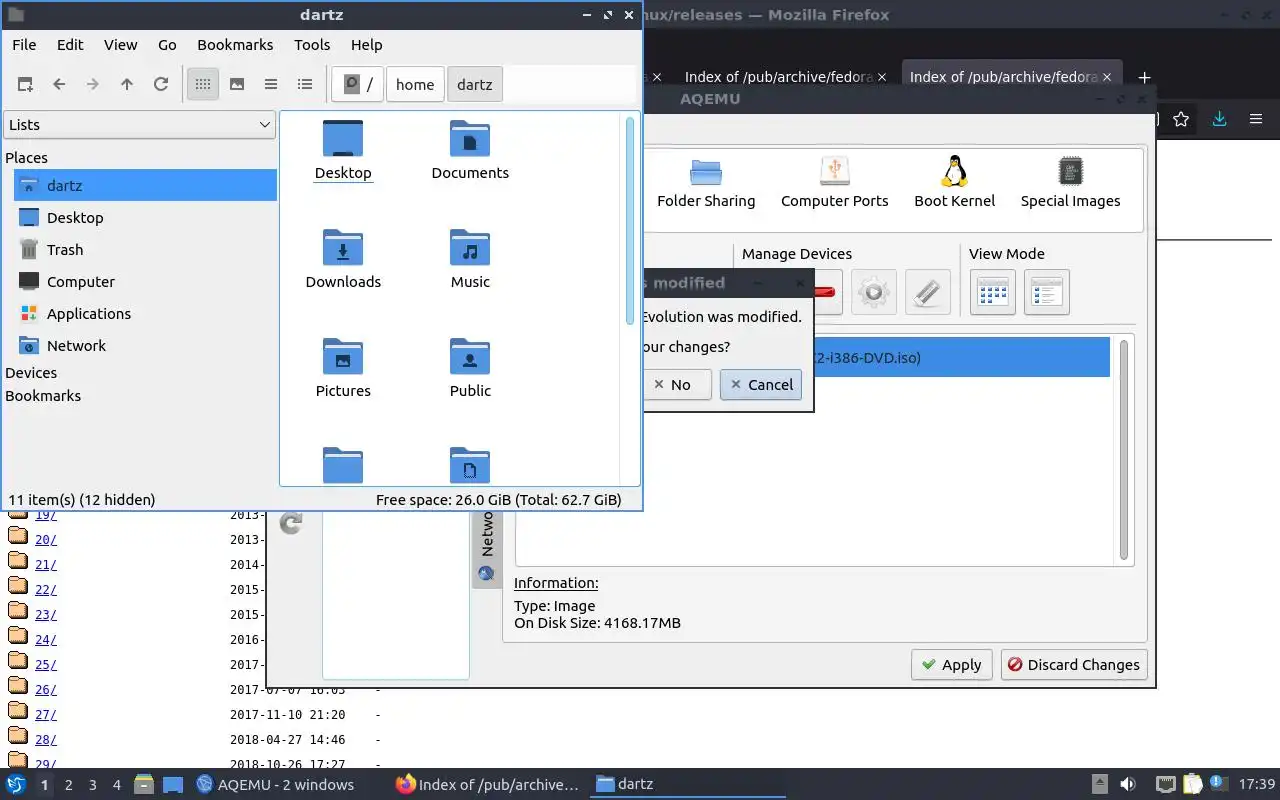Bookmark this page with Firefox star
1280x800 pixels.
pos(1181,119)
